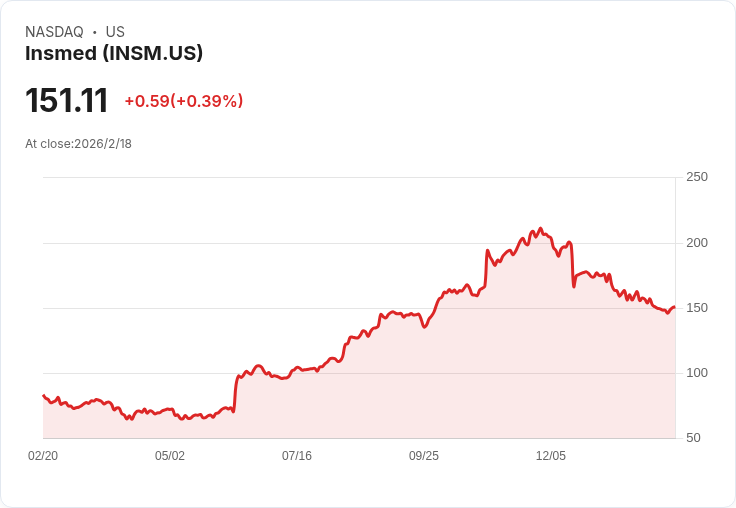Image resolution: width=736 pixels, height=508 pixels.
Task: Click the leftmost start of the price line
Action: tap(43, 395)
